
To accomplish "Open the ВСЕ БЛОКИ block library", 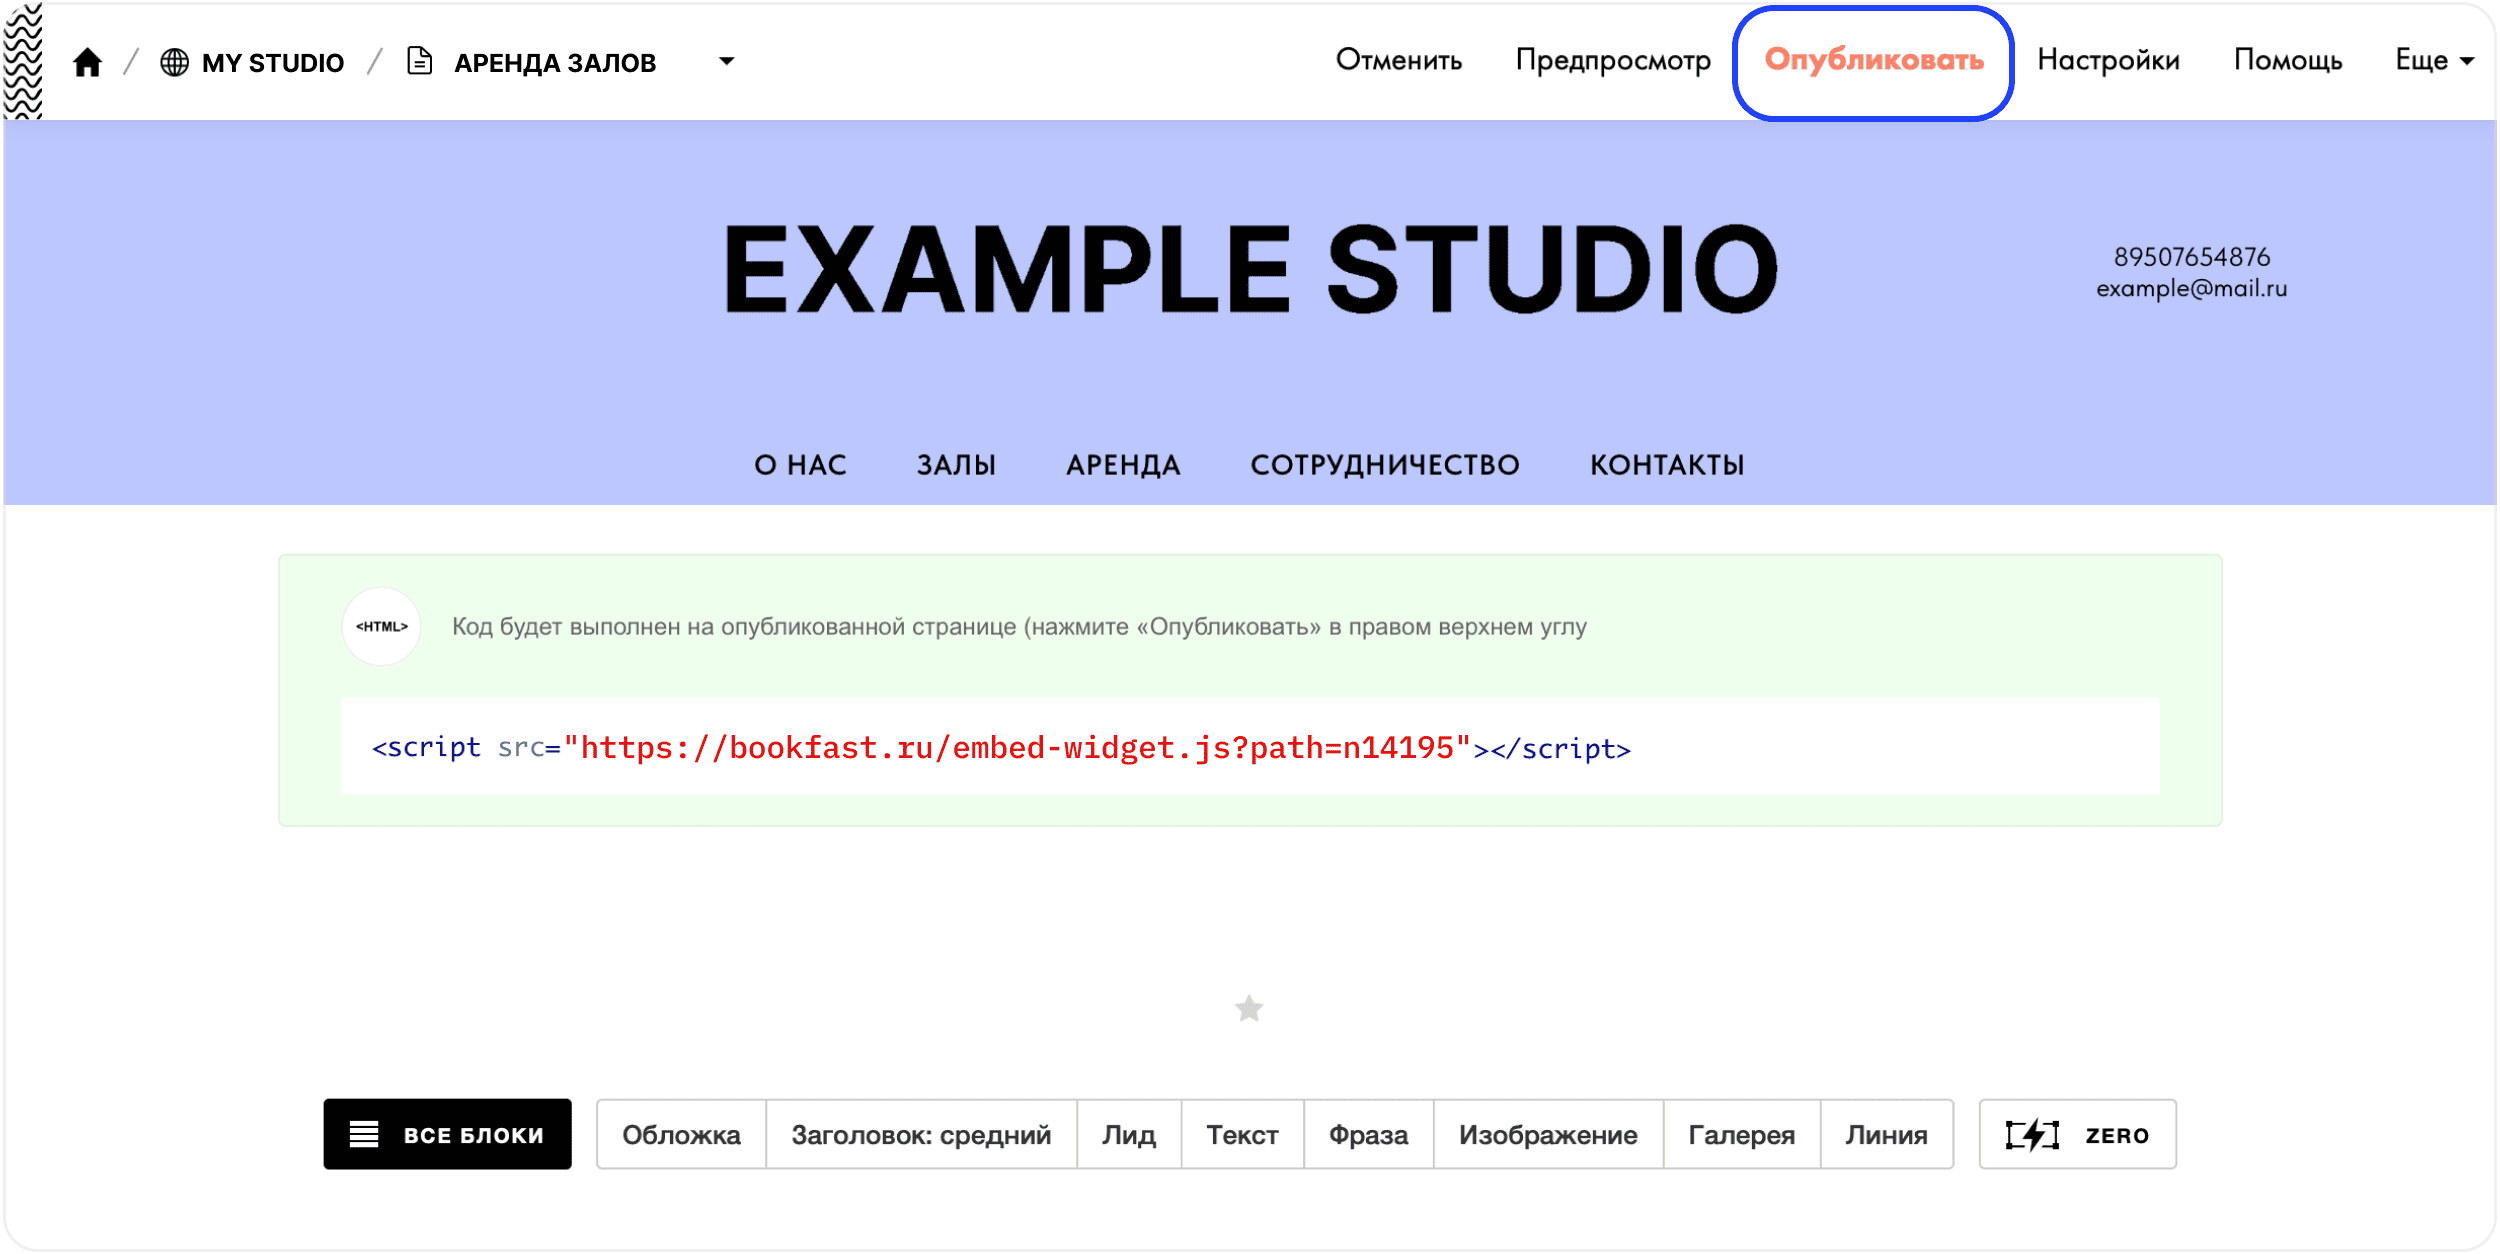I will [447, 1134].
